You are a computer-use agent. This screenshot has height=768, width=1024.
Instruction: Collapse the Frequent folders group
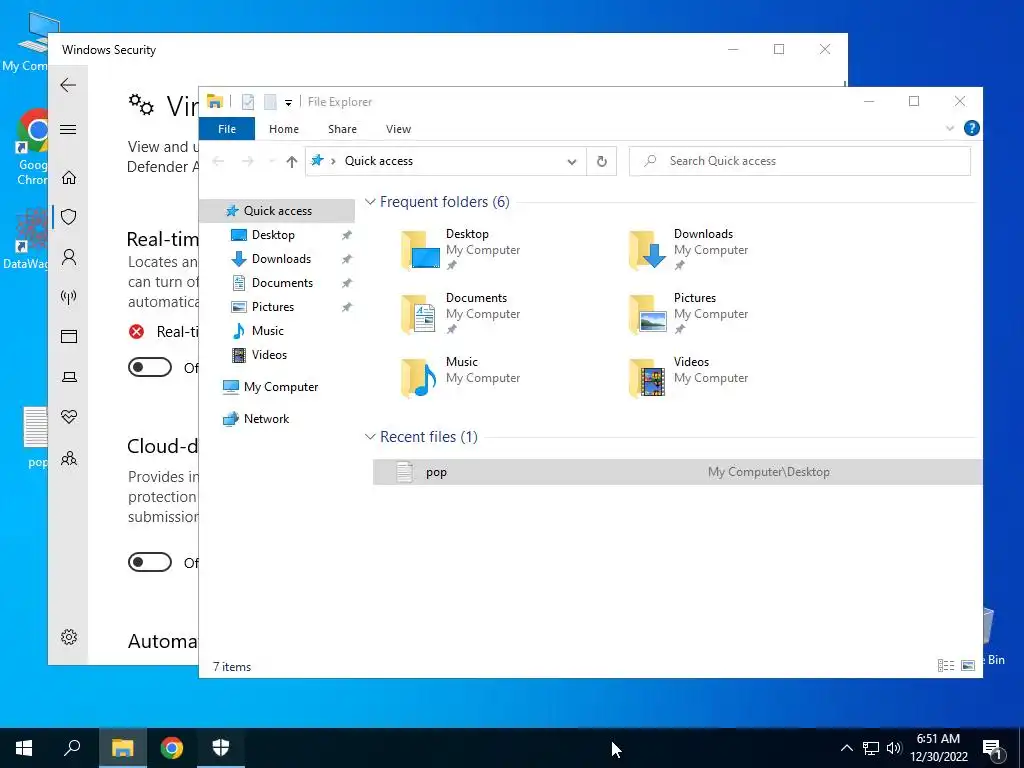click(x=370, y=202)
